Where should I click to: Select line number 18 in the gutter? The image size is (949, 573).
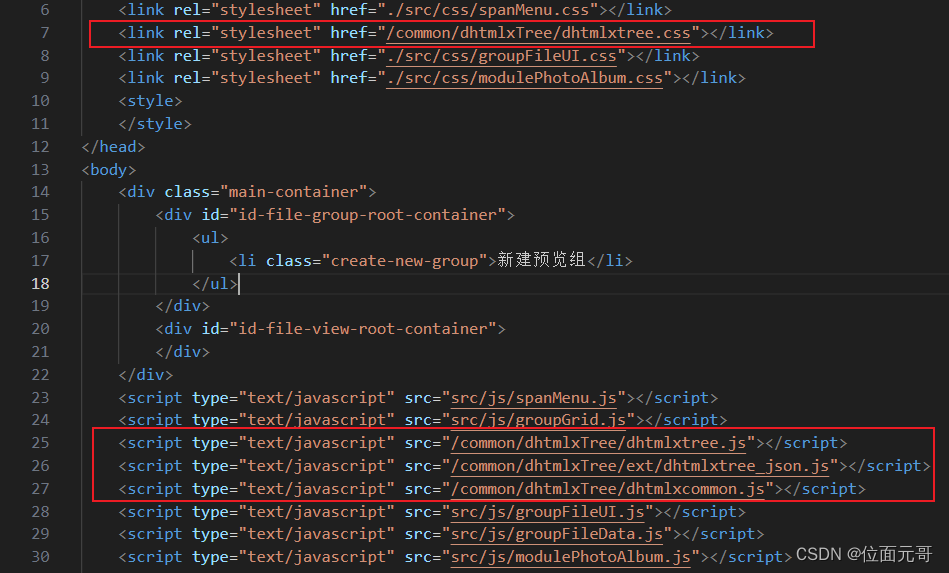point(40,284)
